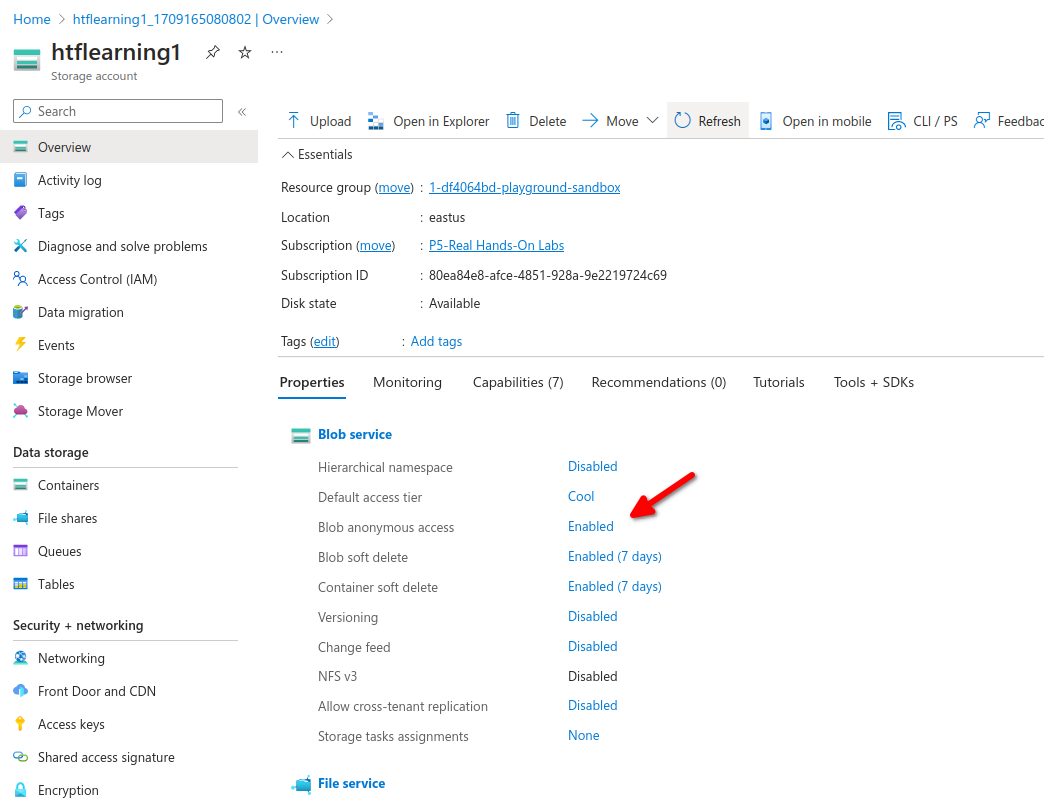Click Open in mobile icon
1044x800 pixels.
(766, 121)
